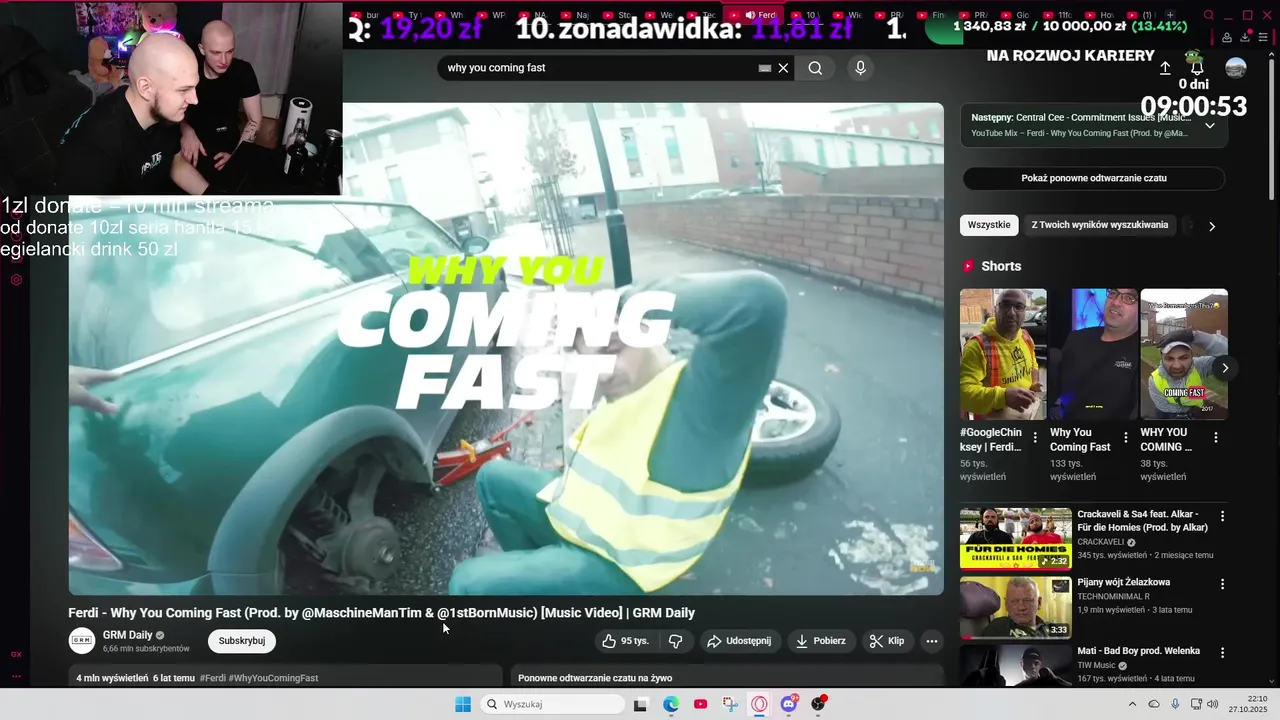Open options for 'Pijany wójt Żelazkowa'
This screenshot has height=720, width=1280.
click(1222, 584)
